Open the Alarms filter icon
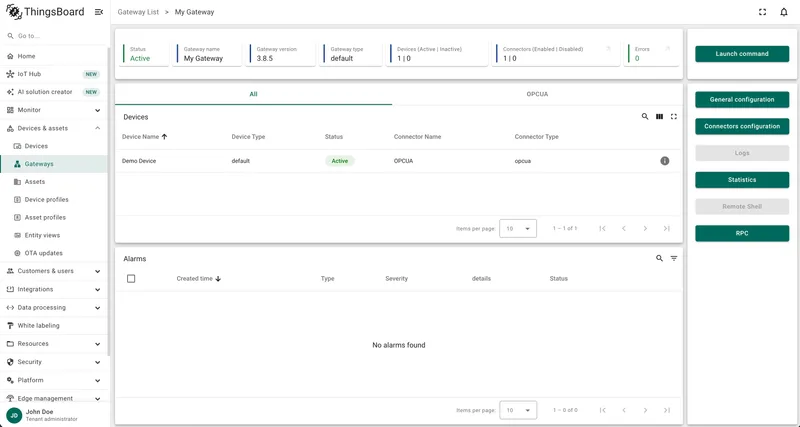Image resolution: width=800 pixels, height=427 pixels. coord(673,259)
